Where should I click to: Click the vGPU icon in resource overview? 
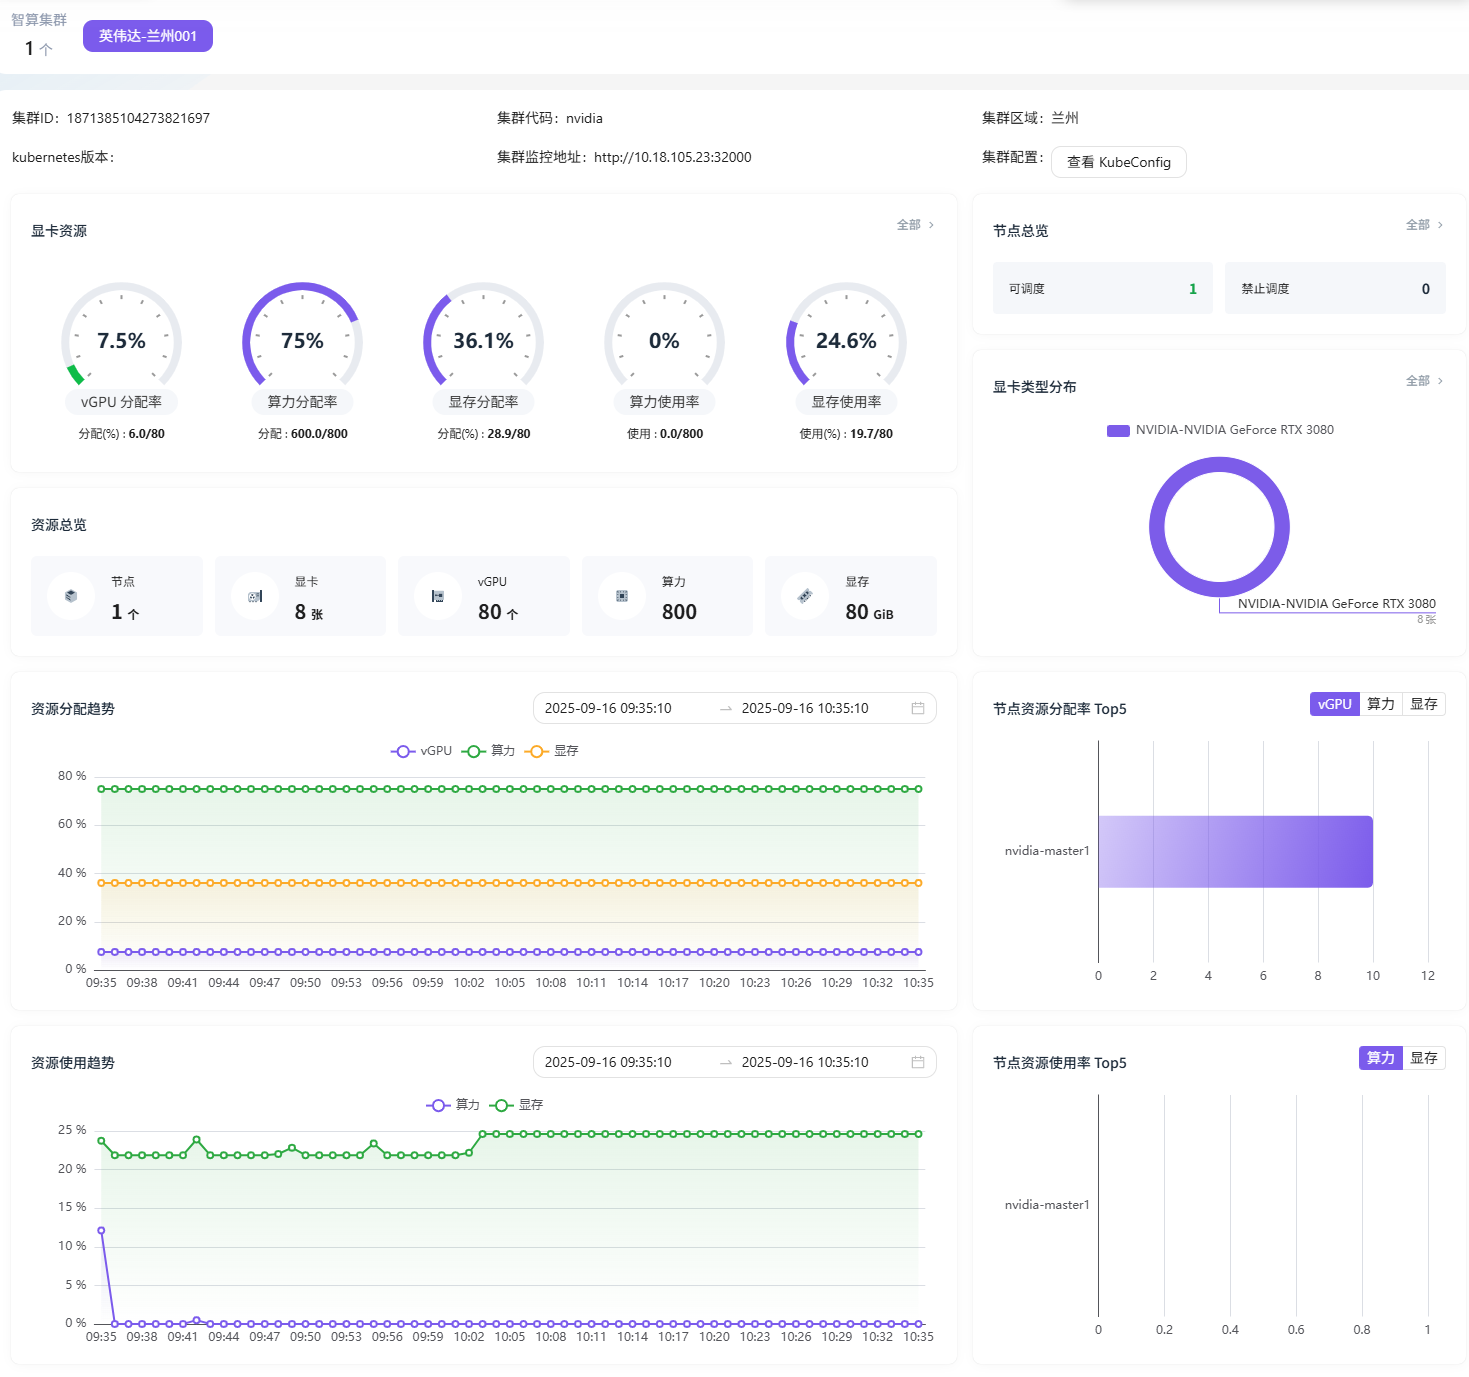(x=438, y=596)
